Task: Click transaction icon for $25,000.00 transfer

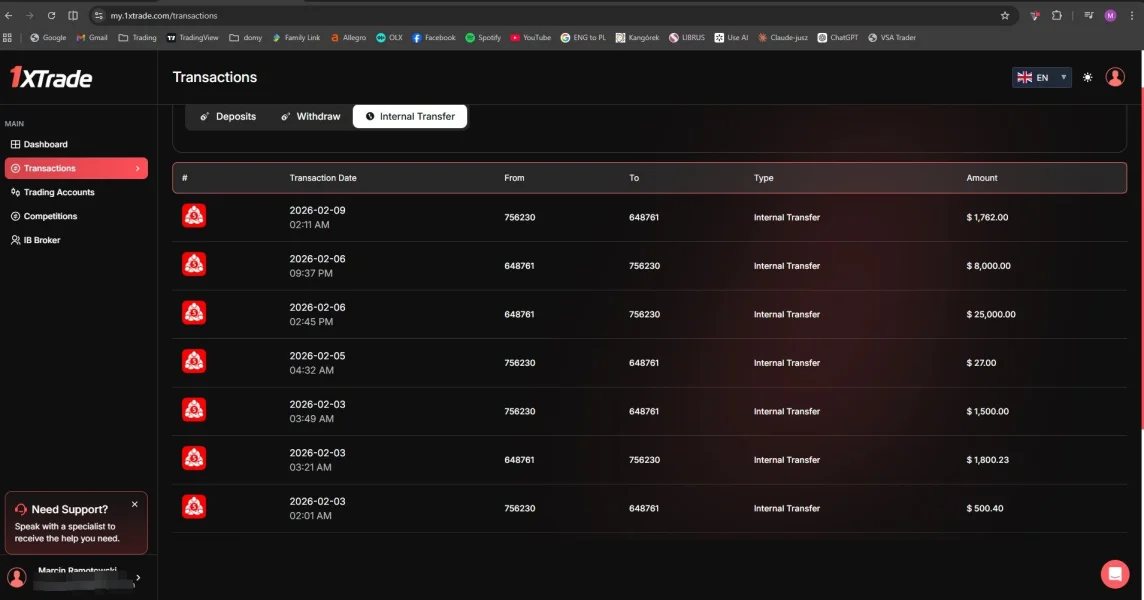Action: tap(194, 313)
